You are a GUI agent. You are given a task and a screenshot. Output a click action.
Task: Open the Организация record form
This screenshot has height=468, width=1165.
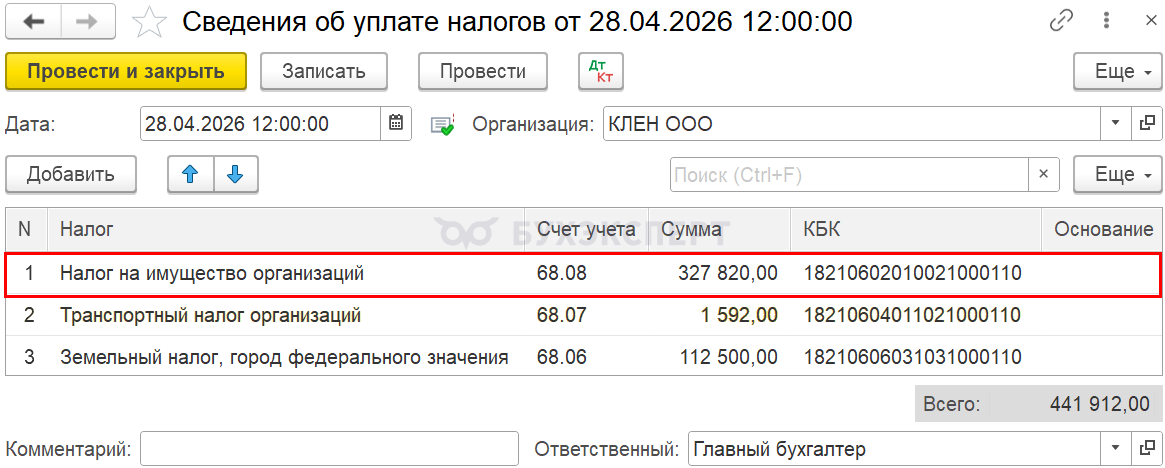[1147, 124]
